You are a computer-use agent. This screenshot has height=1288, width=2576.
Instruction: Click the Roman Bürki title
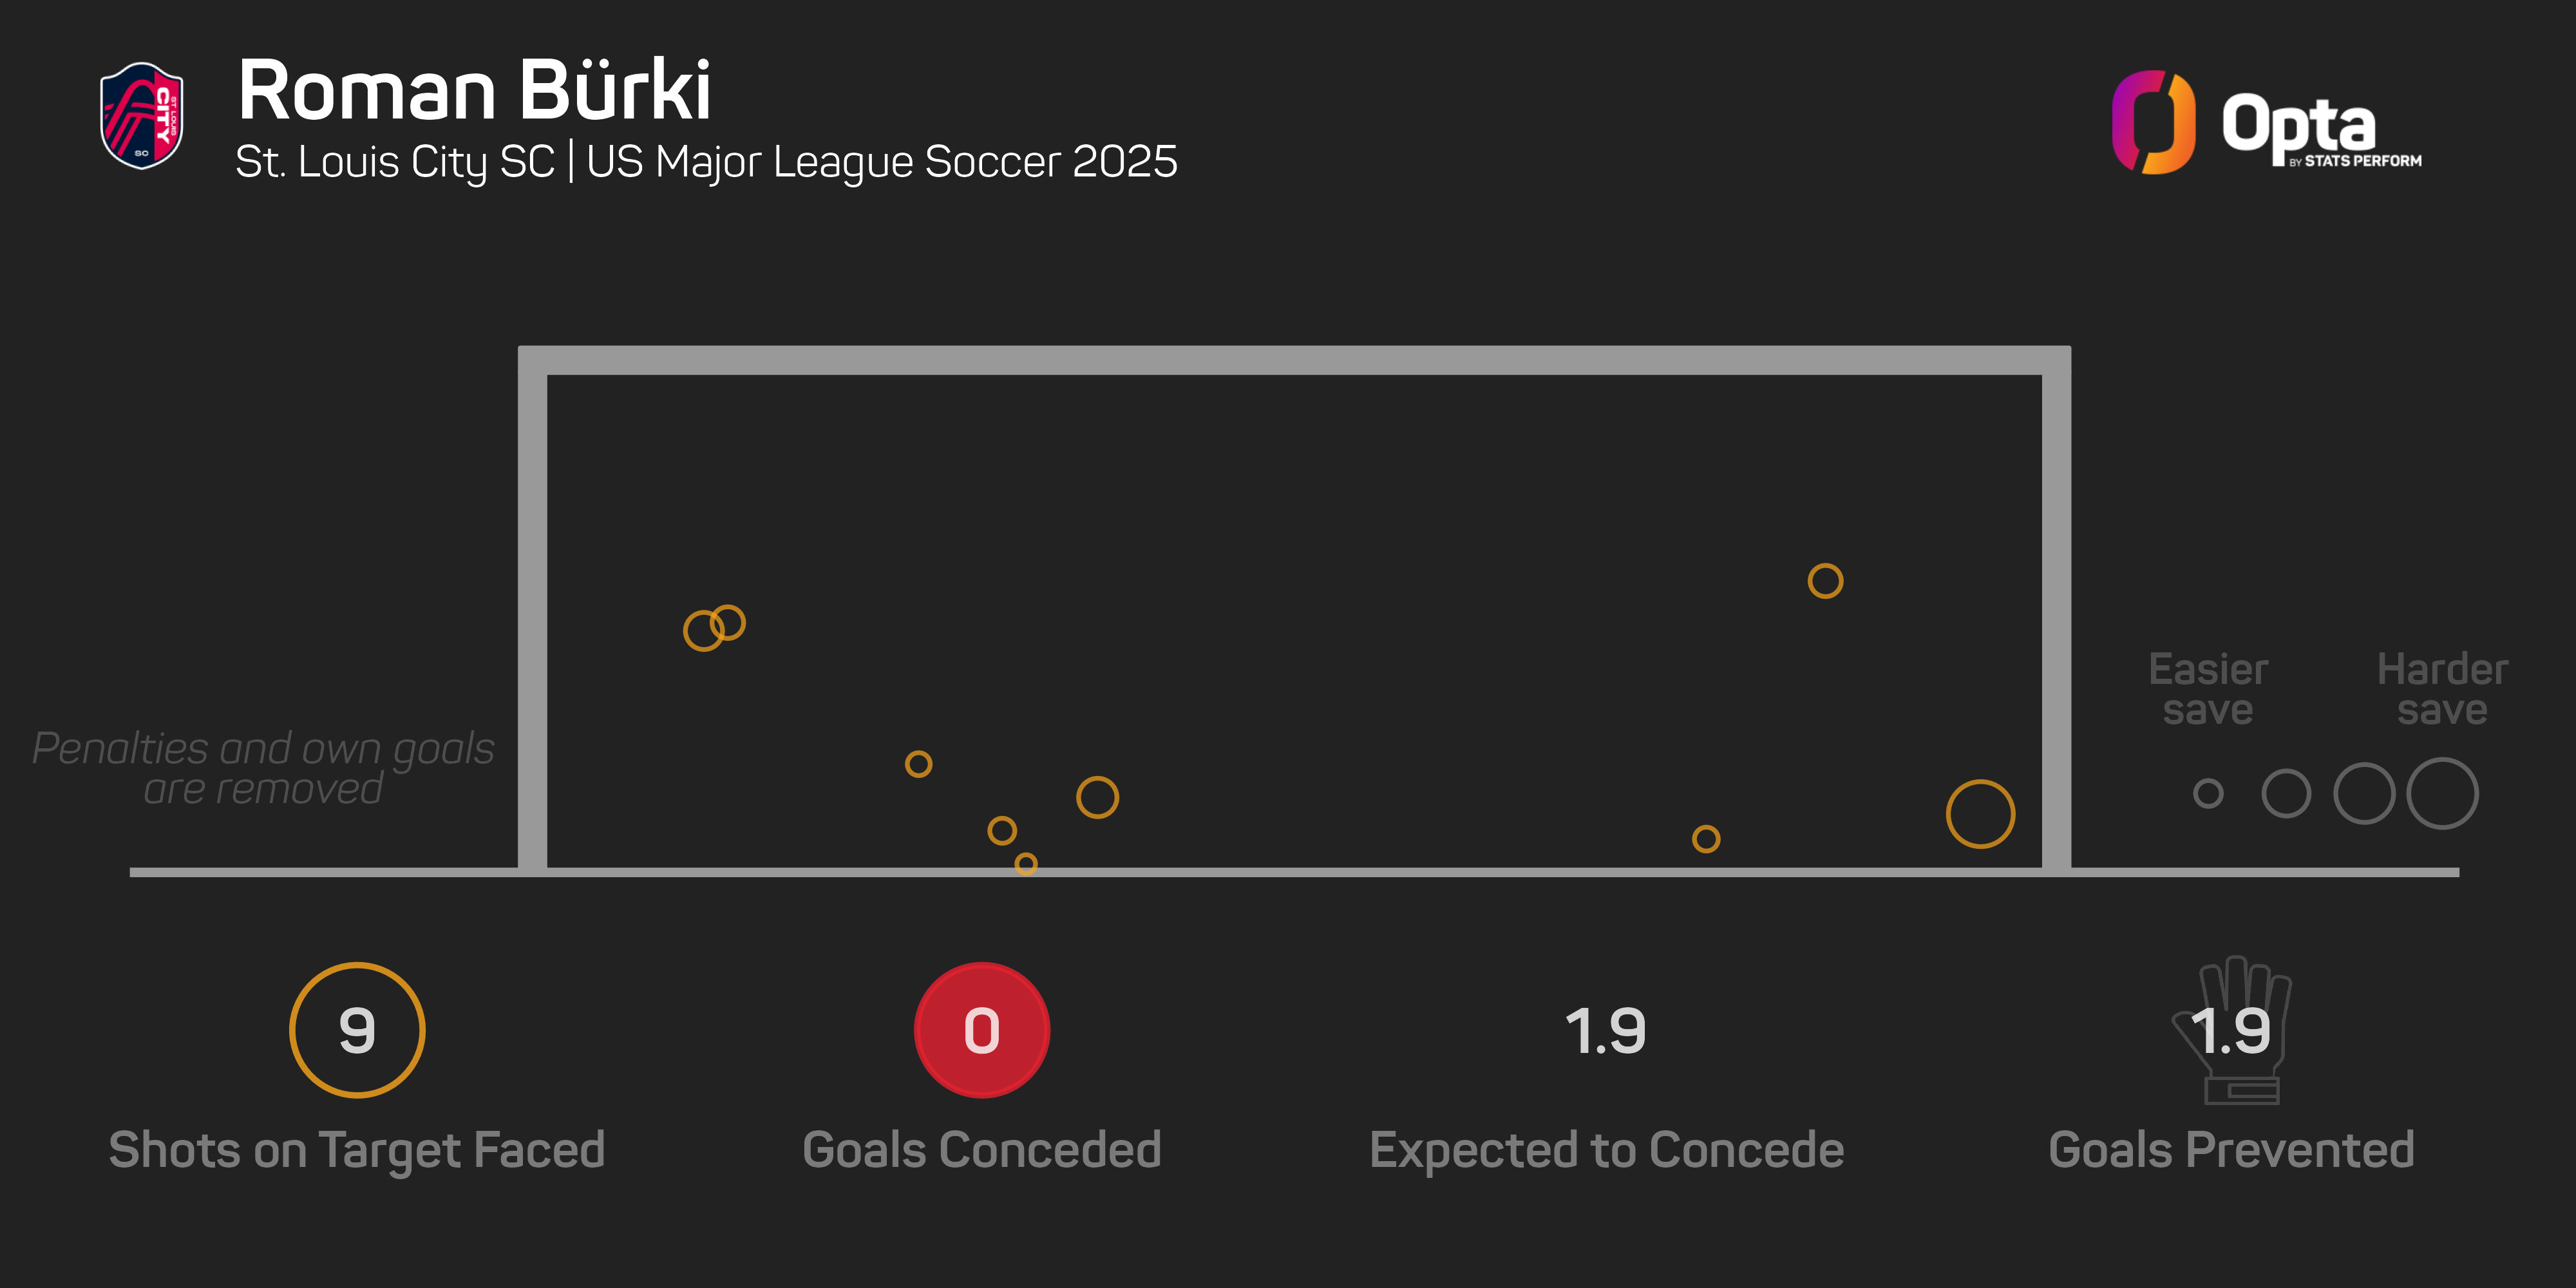click(474, 90)
